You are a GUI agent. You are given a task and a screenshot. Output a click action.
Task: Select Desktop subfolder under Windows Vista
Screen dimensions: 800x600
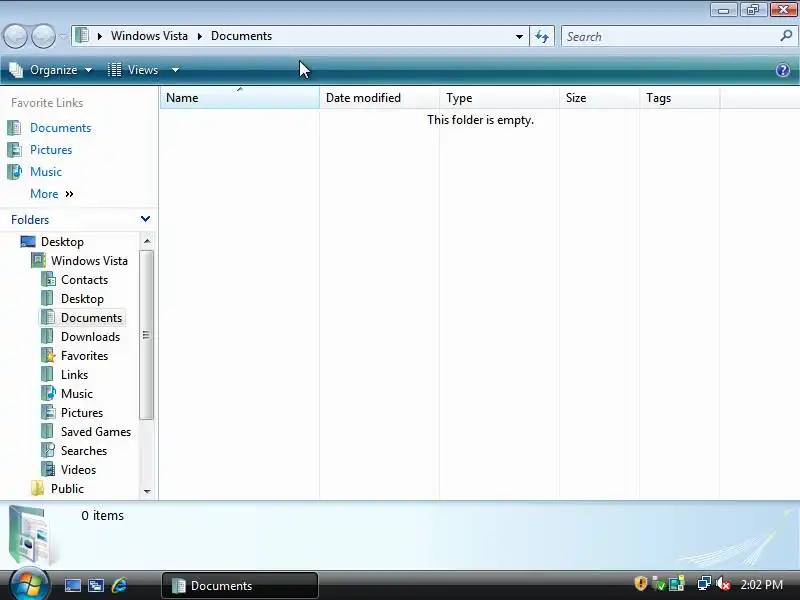click(82, 298)
